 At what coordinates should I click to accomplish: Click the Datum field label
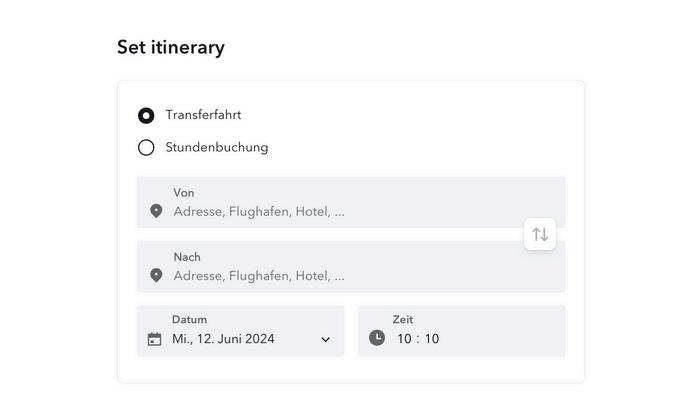pos(189,320)
